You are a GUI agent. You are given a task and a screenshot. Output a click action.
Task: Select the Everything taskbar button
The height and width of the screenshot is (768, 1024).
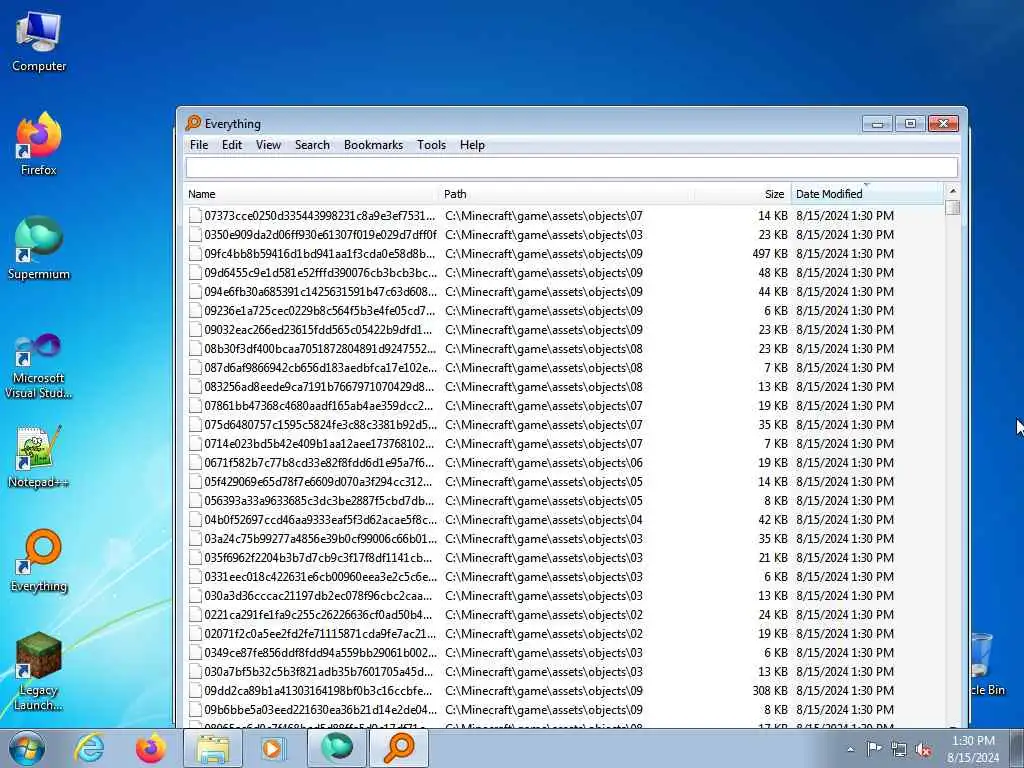click(399, 748)
